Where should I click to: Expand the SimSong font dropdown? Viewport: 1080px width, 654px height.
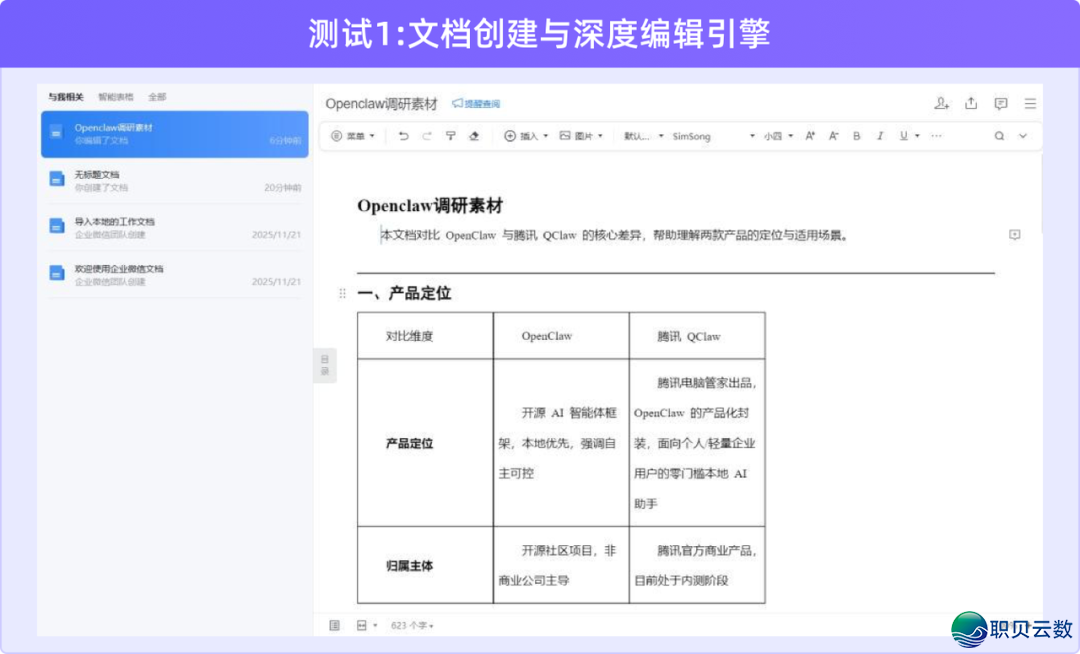click(x=713, y=136)
